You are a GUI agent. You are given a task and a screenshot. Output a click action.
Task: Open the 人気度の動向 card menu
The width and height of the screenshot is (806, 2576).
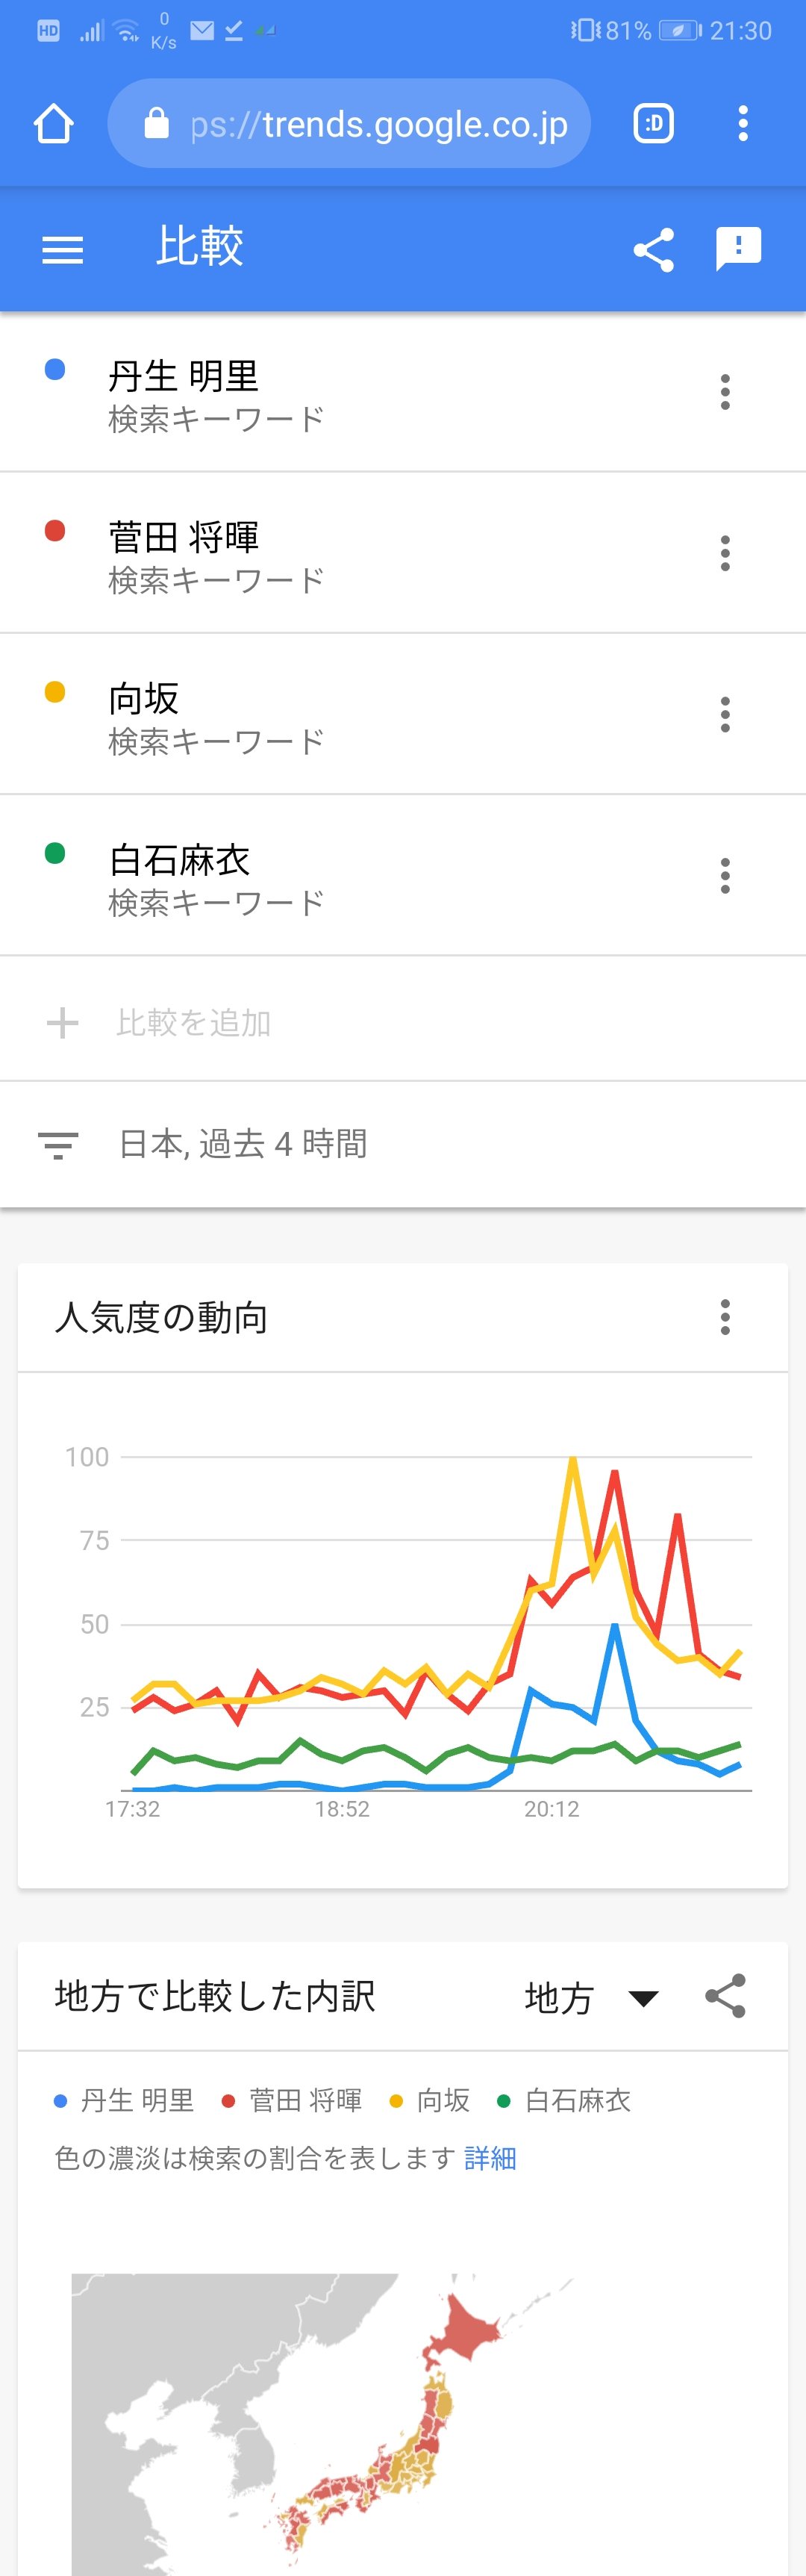click(725, 1317)
